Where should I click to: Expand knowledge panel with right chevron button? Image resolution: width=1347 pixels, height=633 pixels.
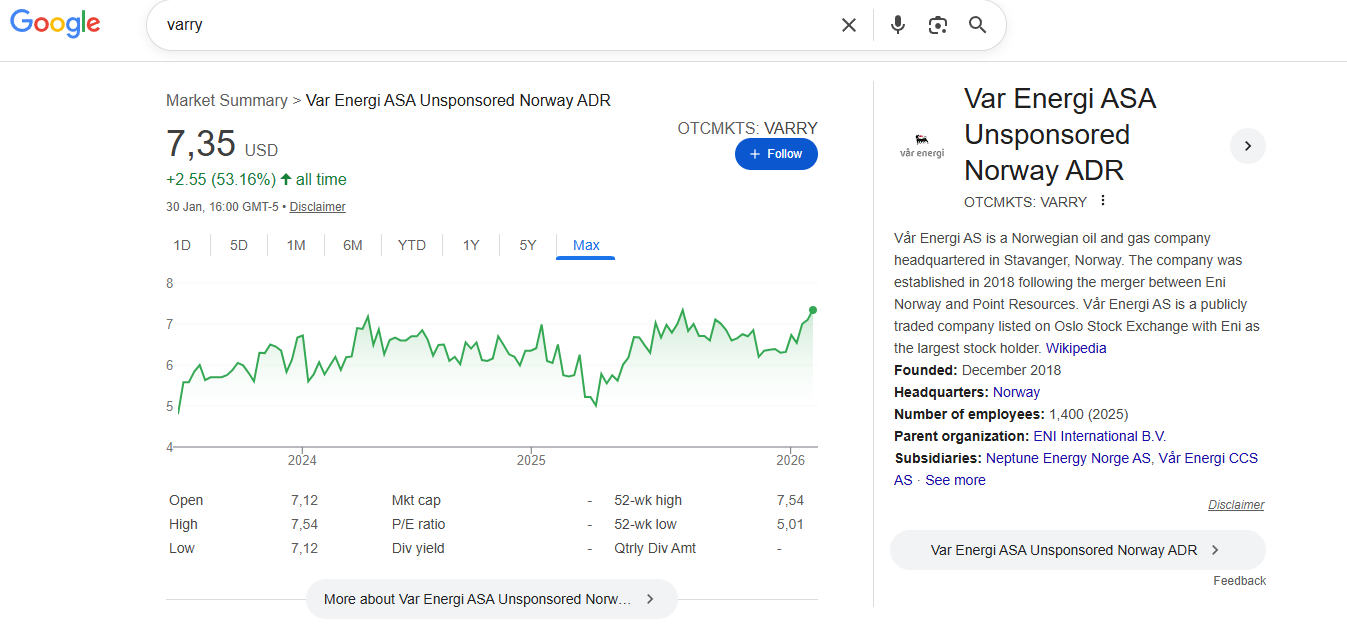pos(1247,146)
